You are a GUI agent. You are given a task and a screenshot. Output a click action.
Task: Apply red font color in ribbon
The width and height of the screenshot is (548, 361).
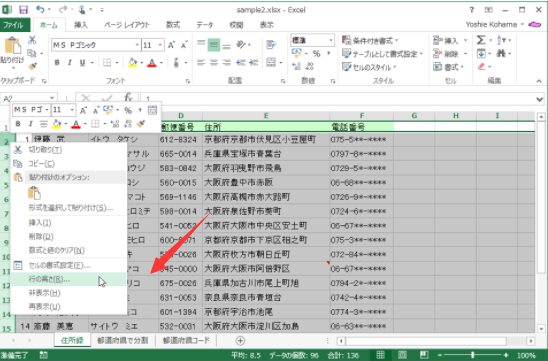pyautogui.click(x=152, y=63)
